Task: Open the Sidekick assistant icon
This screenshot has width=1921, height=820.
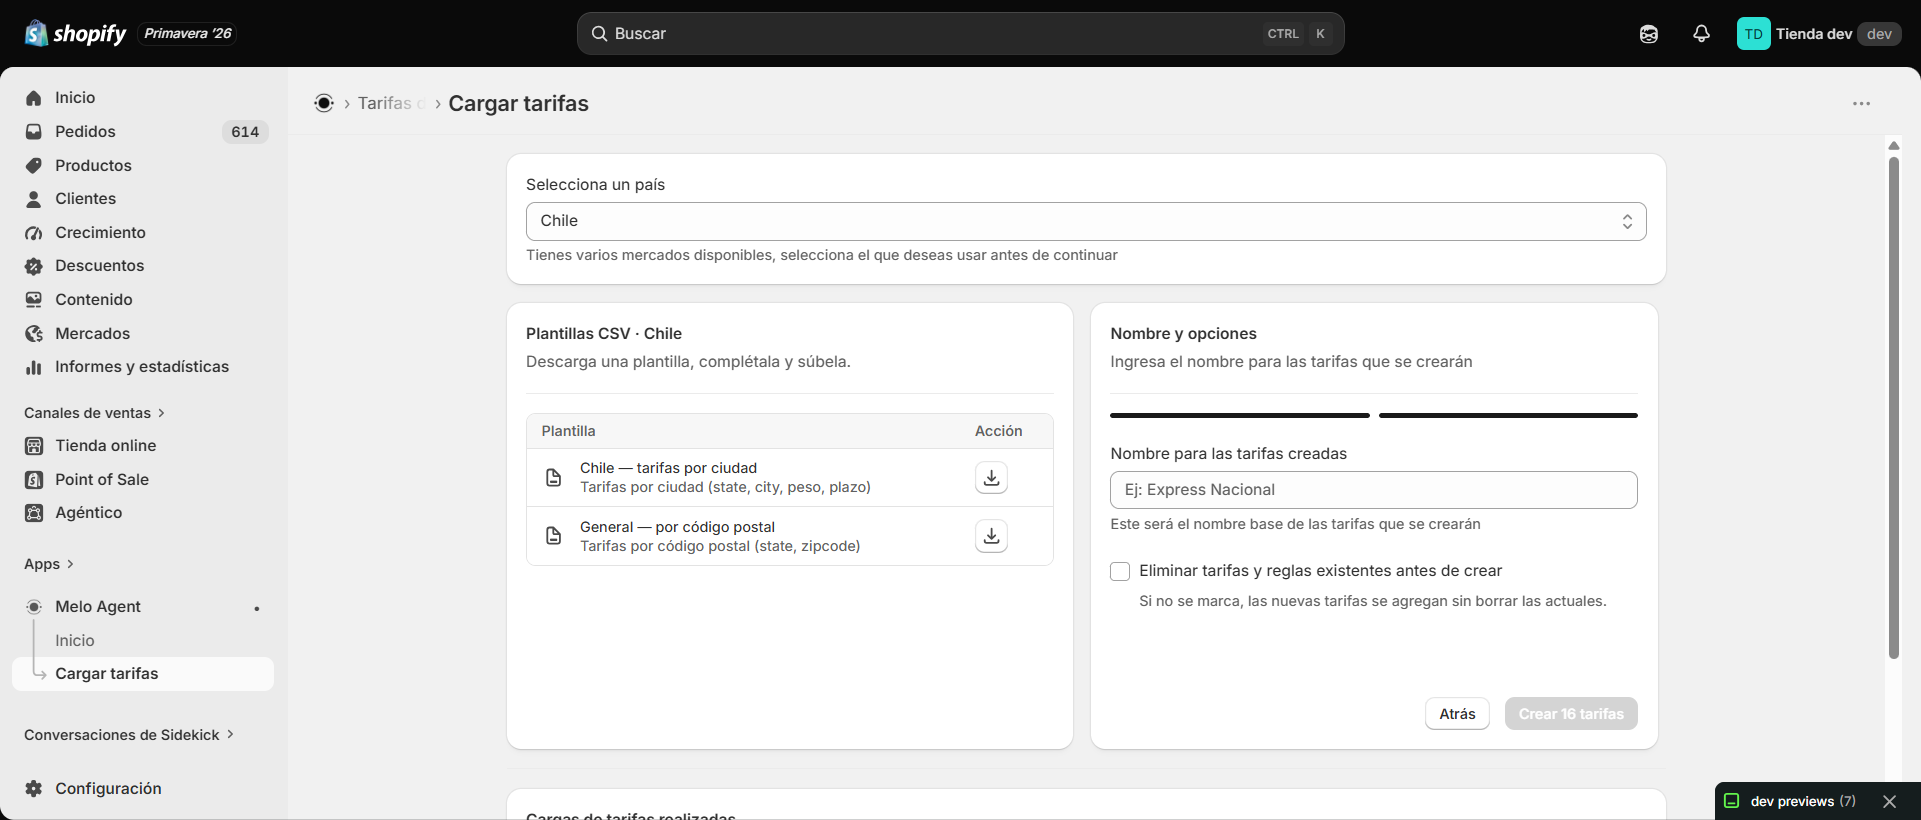Action: pos(1649,34)
